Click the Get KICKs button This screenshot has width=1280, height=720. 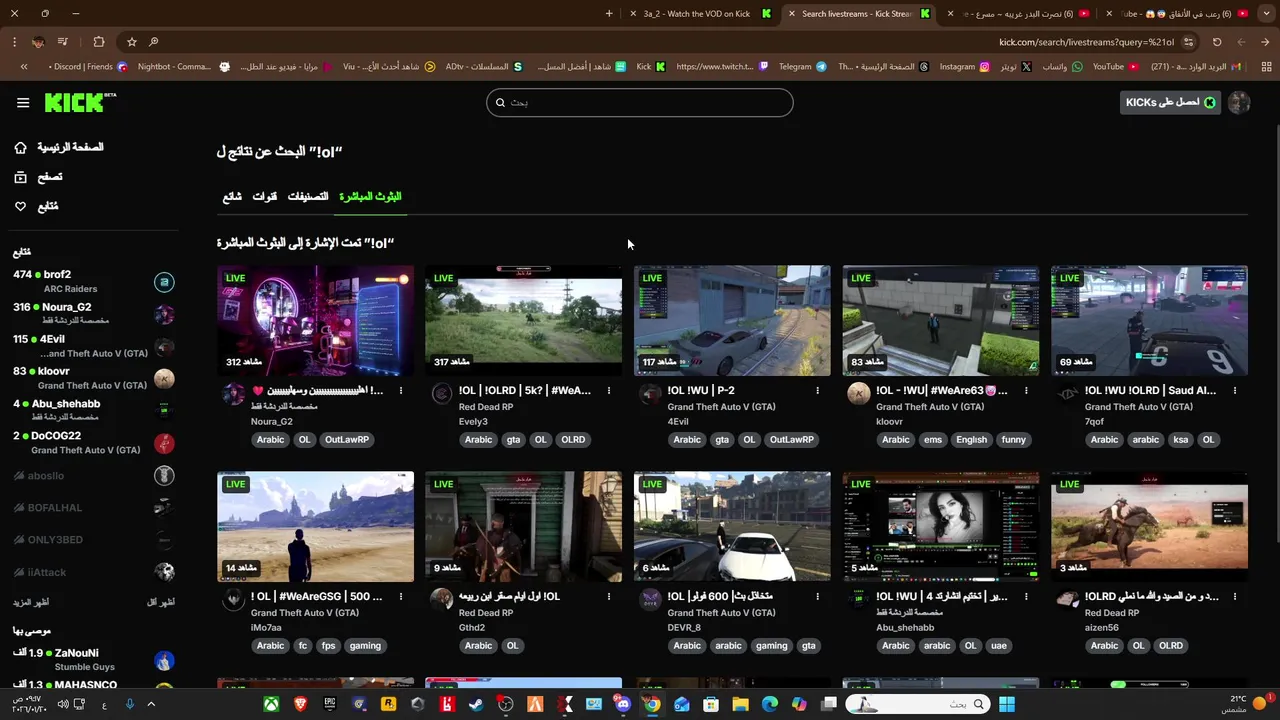pos(1170,102)
